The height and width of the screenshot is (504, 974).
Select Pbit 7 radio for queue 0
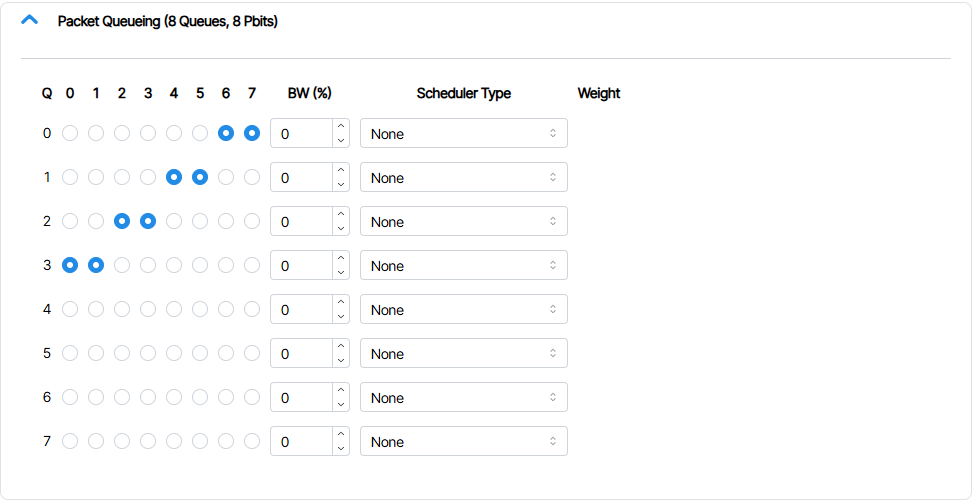point(252,133)
